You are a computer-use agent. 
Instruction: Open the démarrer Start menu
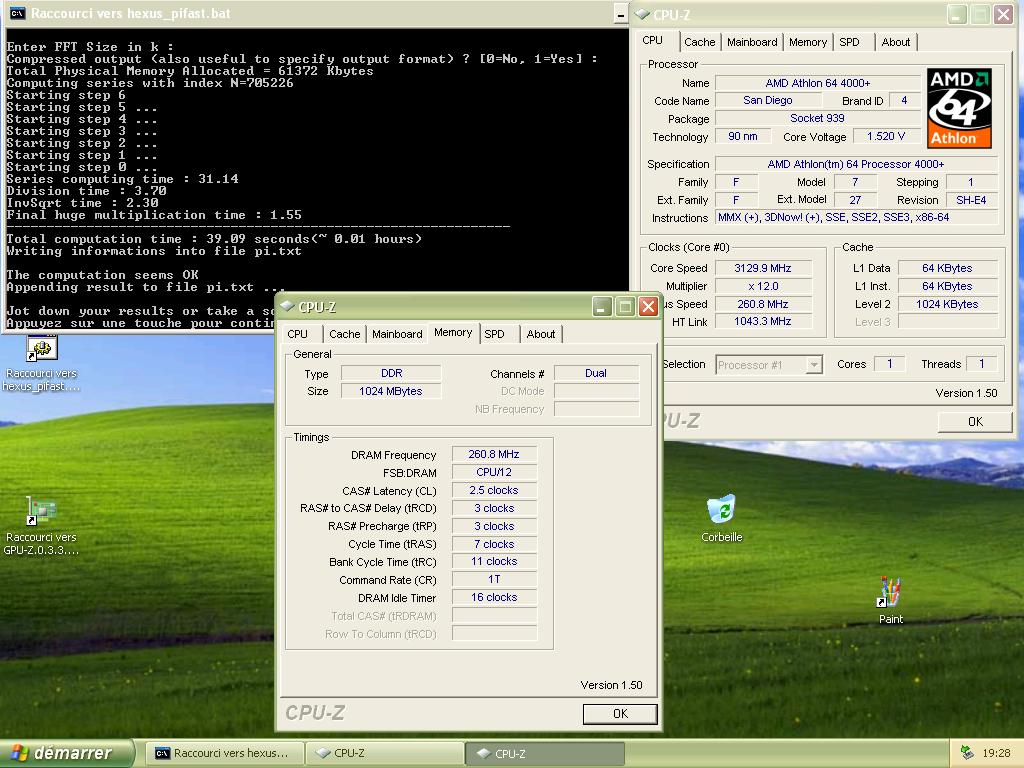(x=67, y=753)
